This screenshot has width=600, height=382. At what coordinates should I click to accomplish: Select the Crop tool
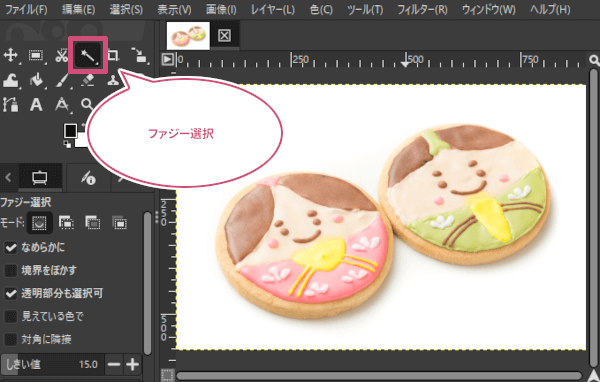click(x=113, y=56)
